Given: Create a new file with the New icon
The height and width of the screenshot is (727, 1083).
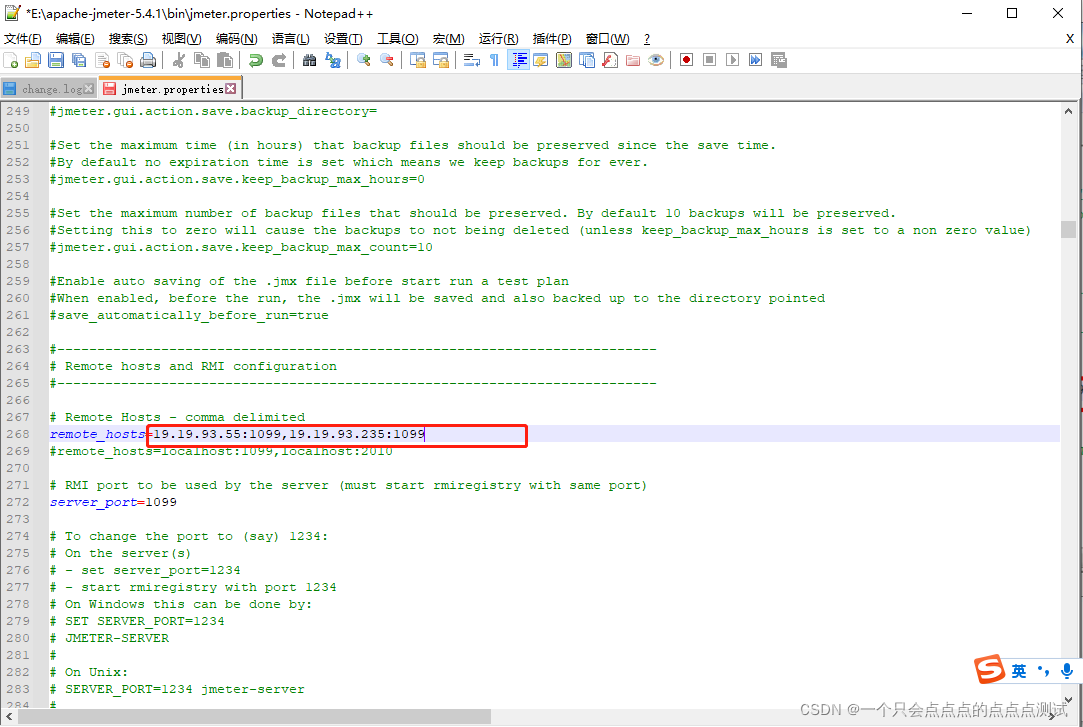Looking at the screenshot, I should (11, 60).
